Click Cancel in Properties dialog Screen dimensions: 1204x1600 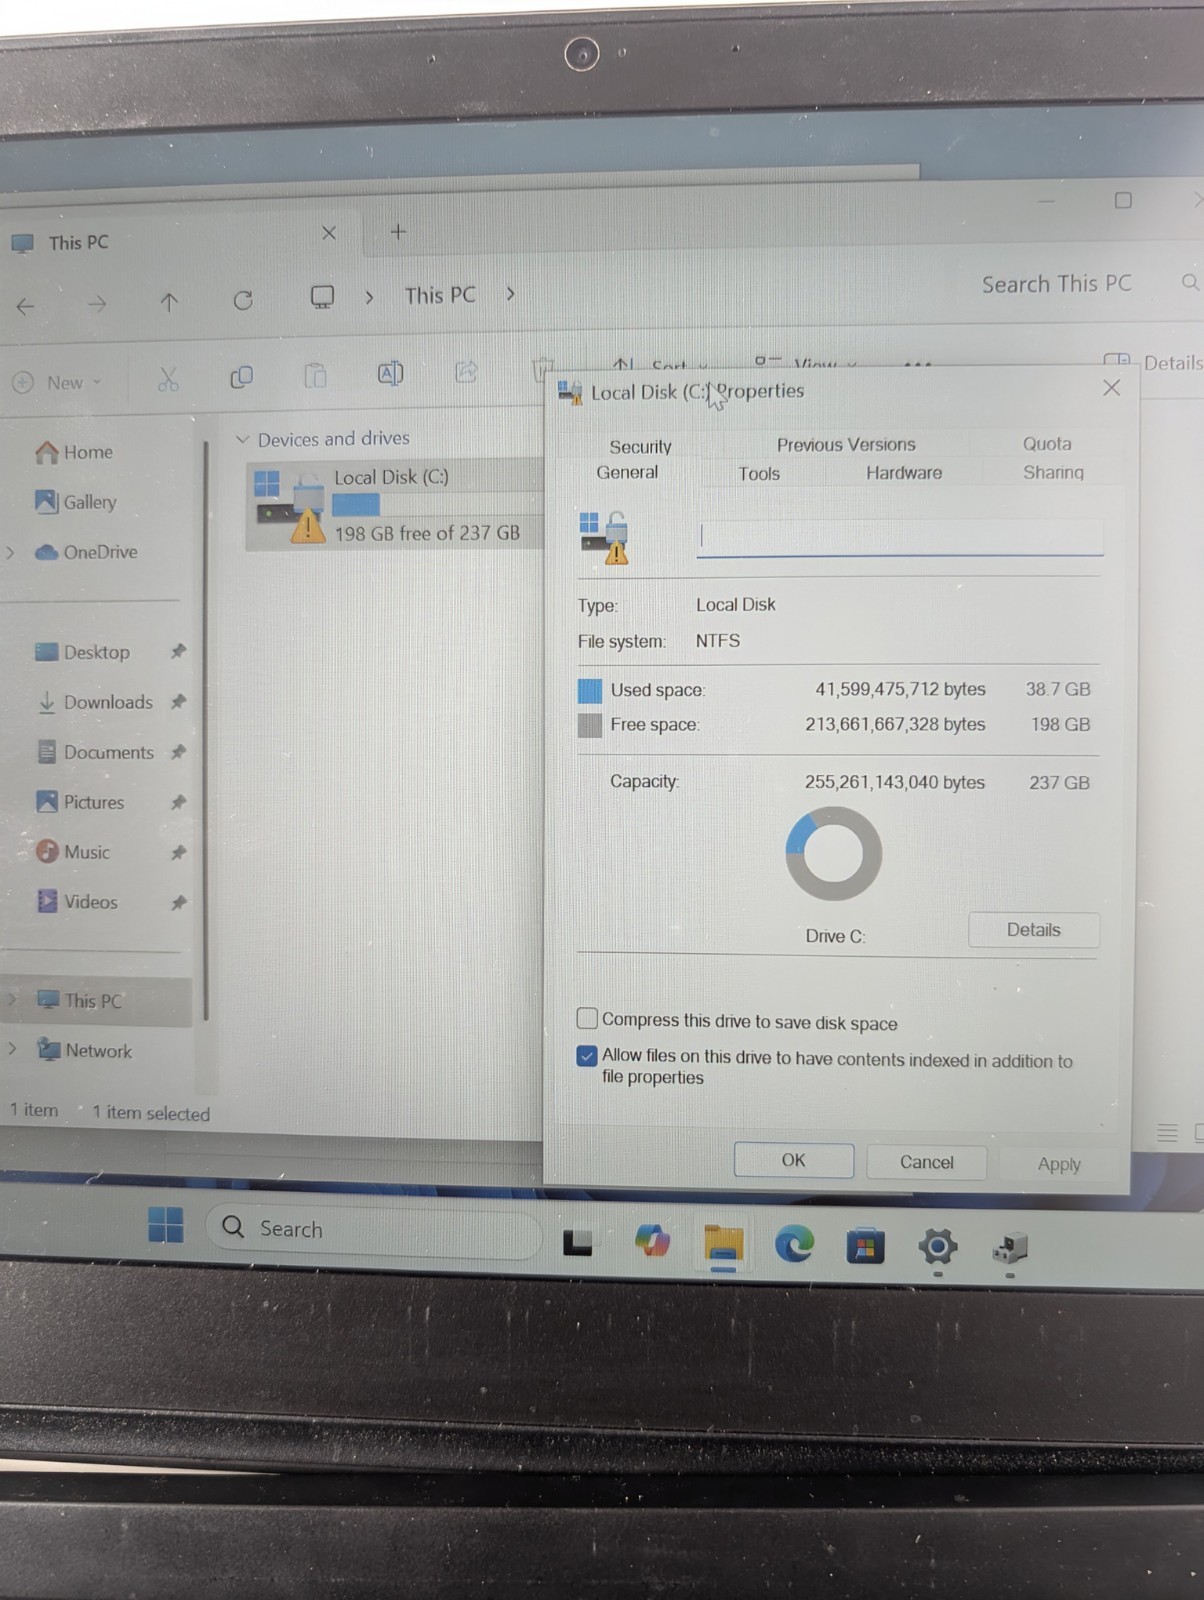coord(926,1162)
